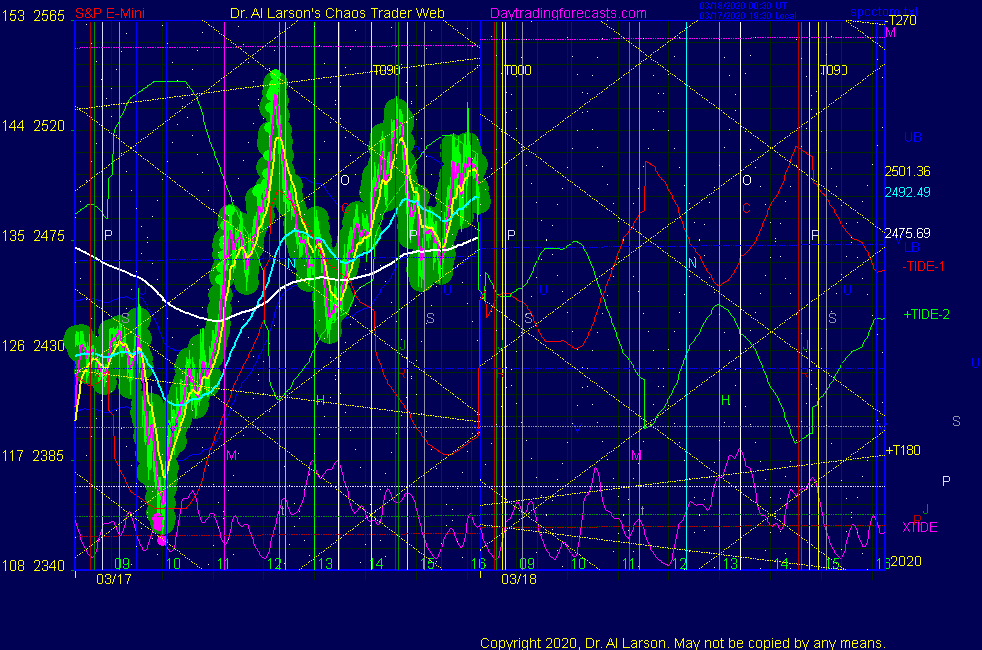
Task: Click the red -TIDE-1 legend label
Action: [x=923, y=266]
